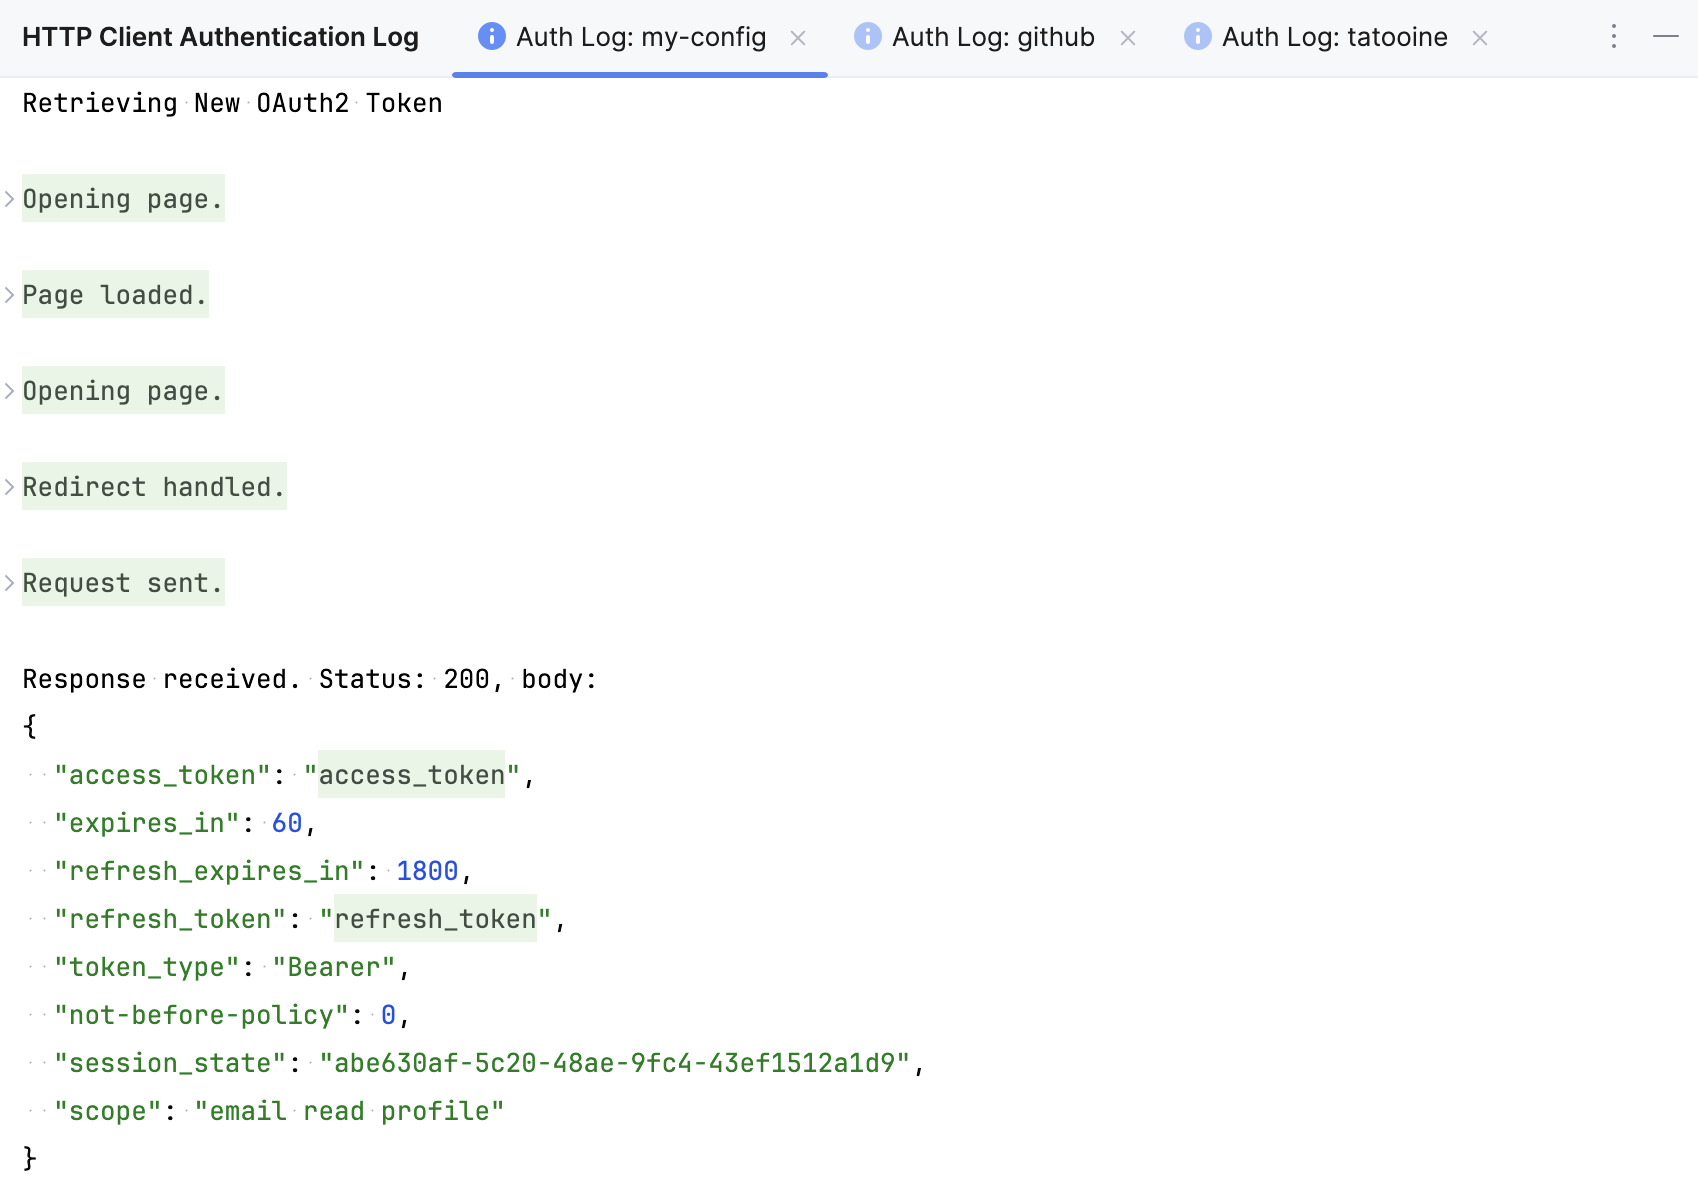The image size is (1698, 1184).
Task: Click the 'email read profile' scope text
Action: [348, 1110]
